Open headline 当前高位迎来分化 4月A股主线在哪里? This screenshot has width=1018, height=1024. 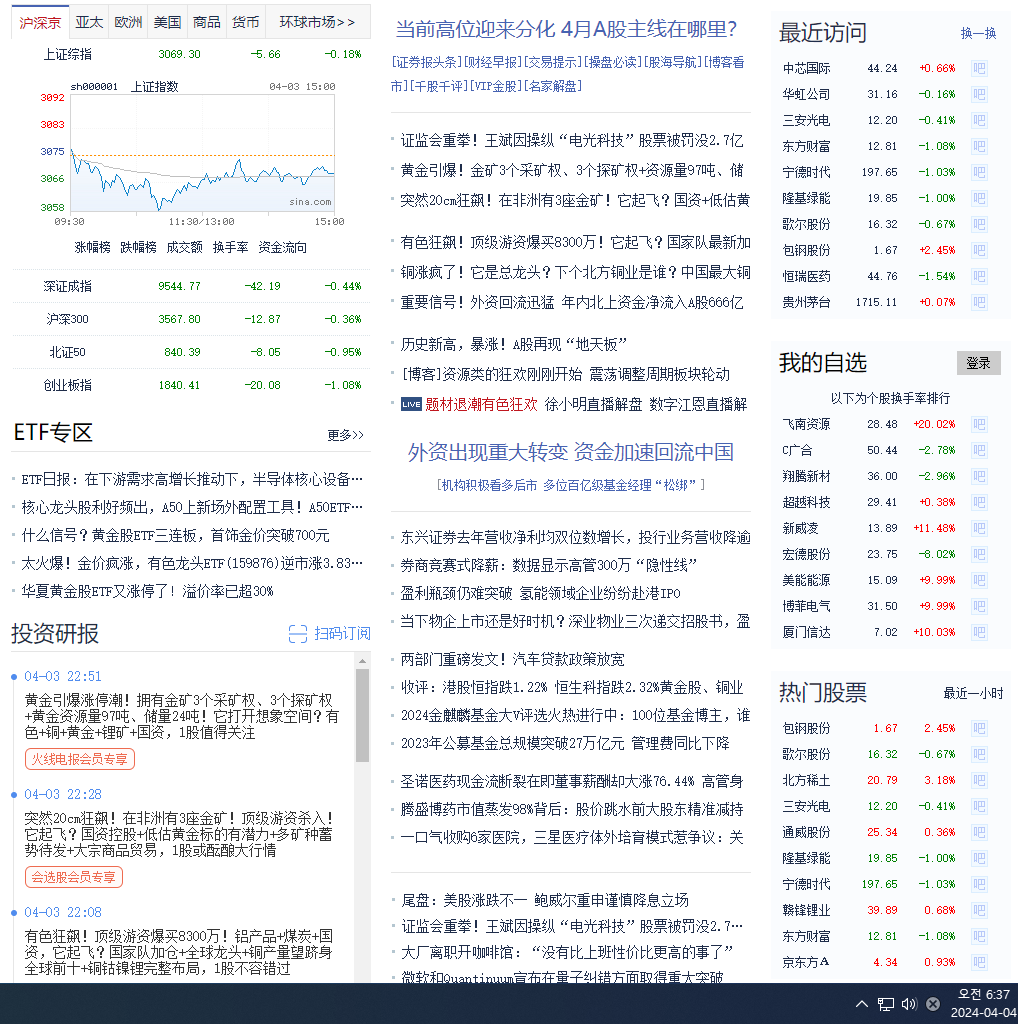click(566, 29)
